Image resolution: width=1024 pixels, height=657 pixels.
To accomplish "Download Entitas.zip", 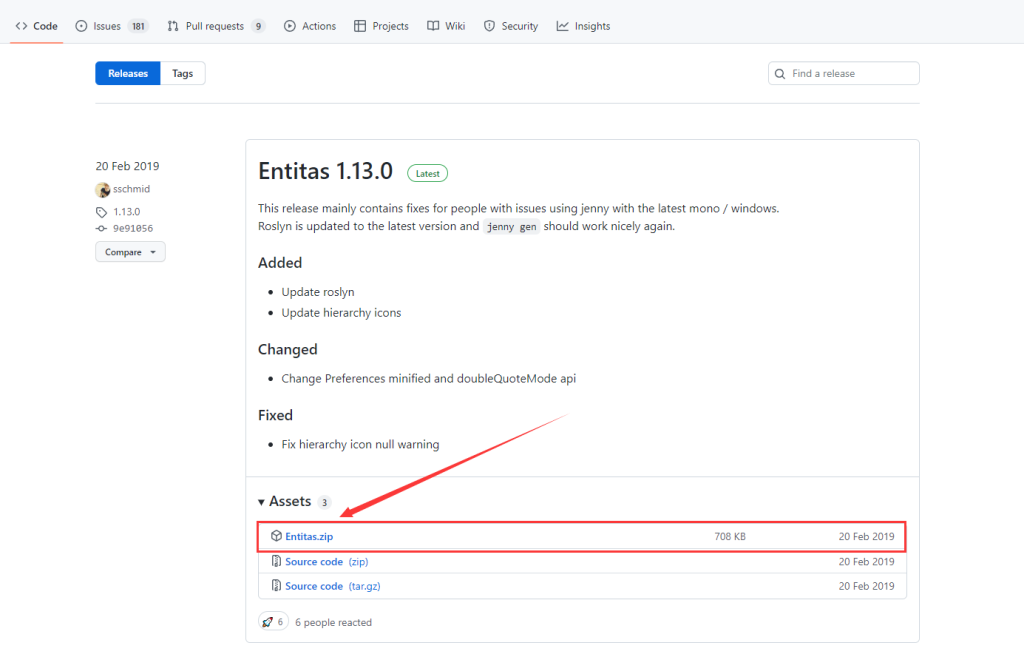I will click(x=309, y=536).
